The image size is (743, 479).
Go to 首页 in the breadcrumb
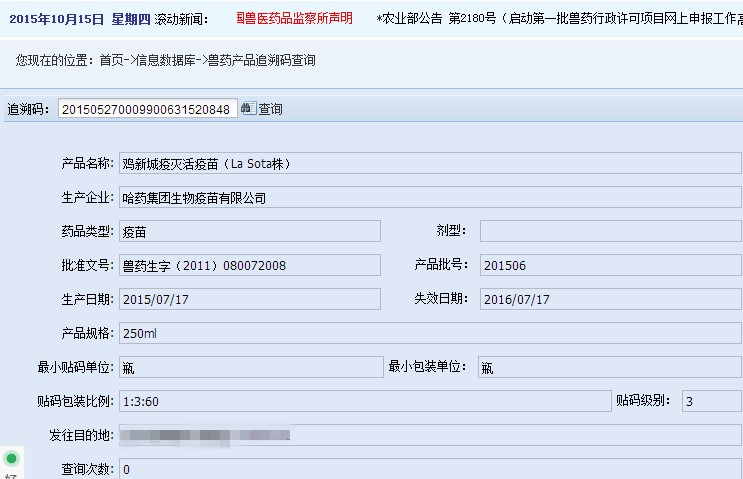click(111, 61)
